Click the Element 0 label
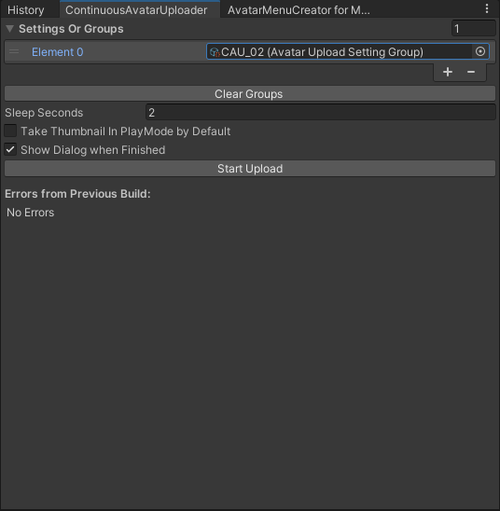 (x=57, y=52)
